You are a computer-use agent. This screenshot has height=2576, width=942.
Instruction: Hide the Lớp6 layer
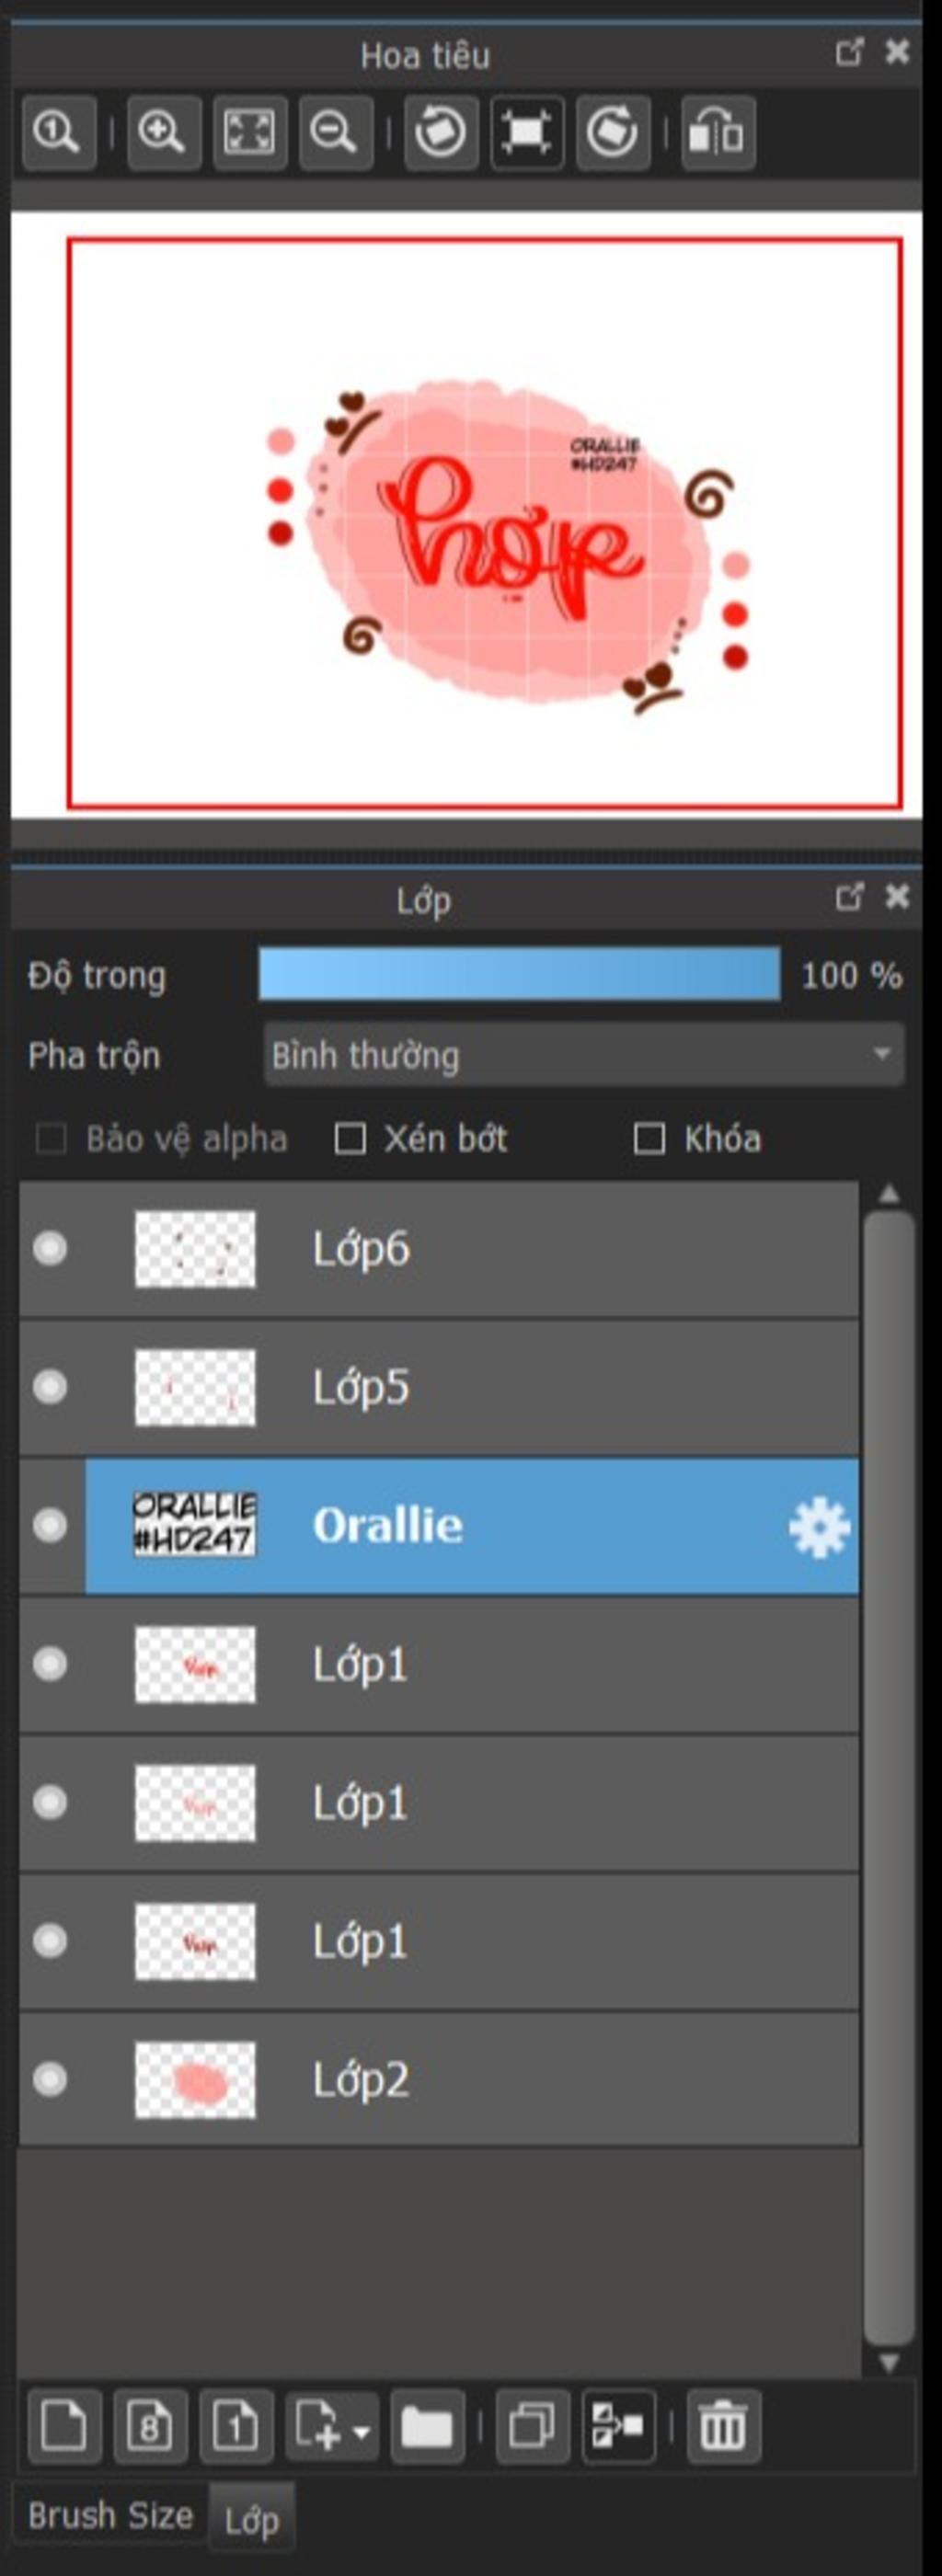tap(50, 1248)
